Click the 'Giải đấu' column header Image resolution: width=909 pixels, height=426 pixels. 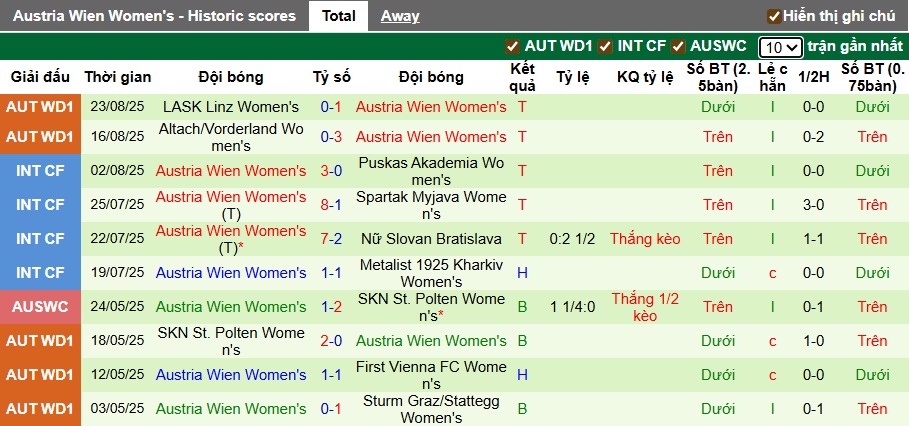coord(41,77)
